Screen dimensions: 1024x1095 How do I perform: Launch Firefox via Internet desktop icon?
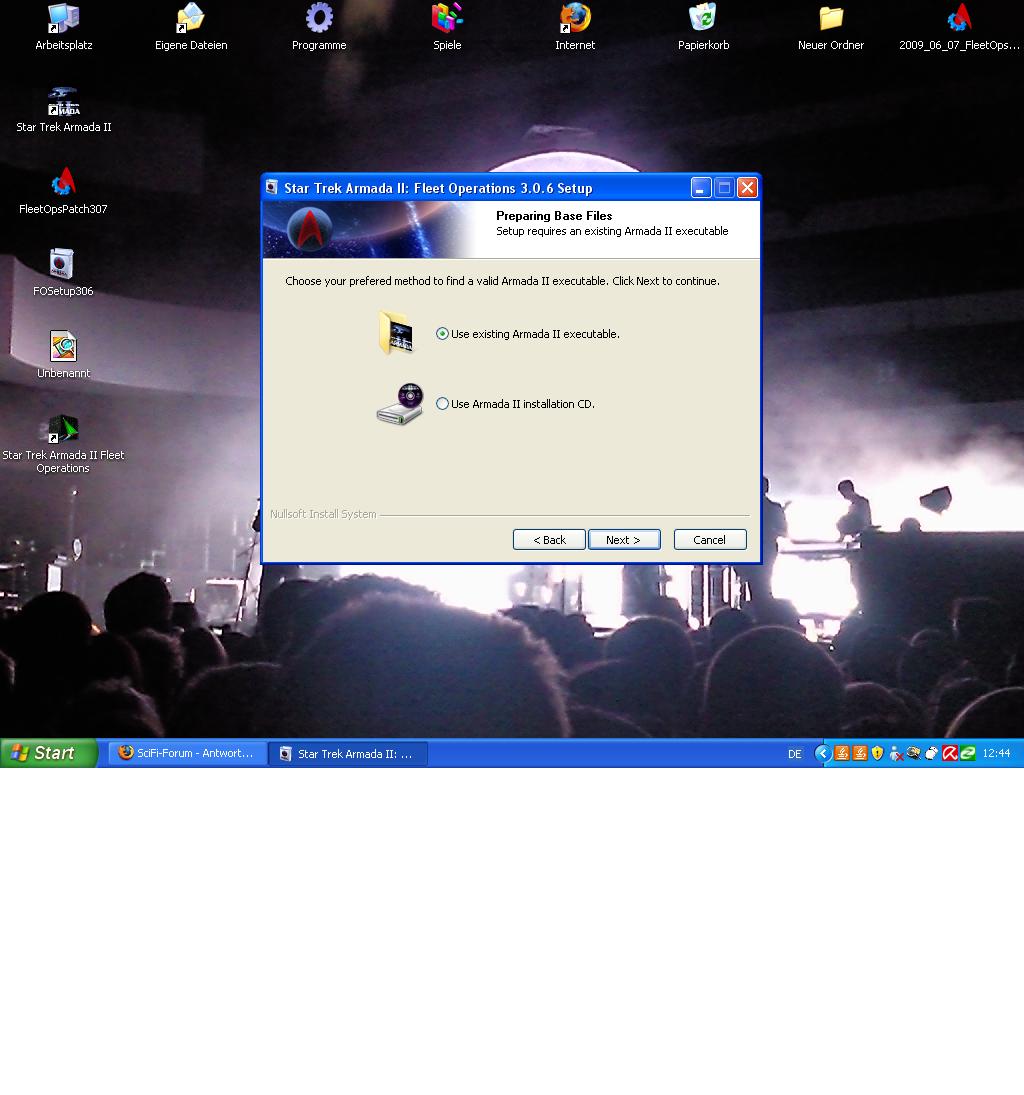575,20
